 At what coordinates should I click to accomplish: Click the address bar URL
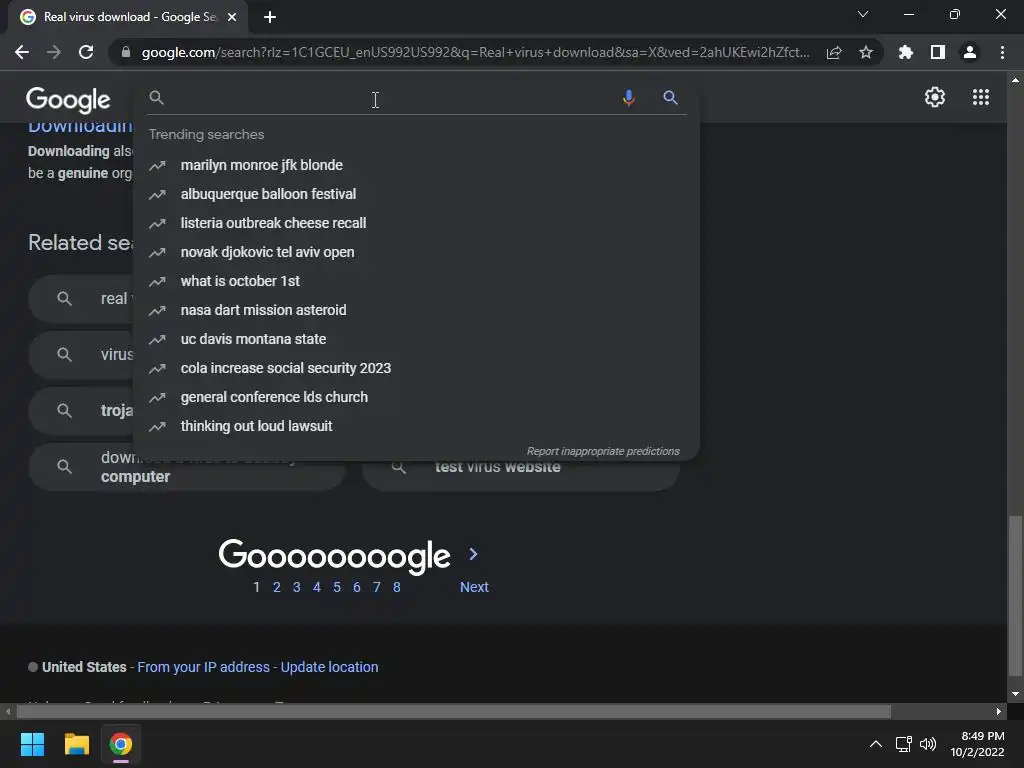tap(475, 52)
